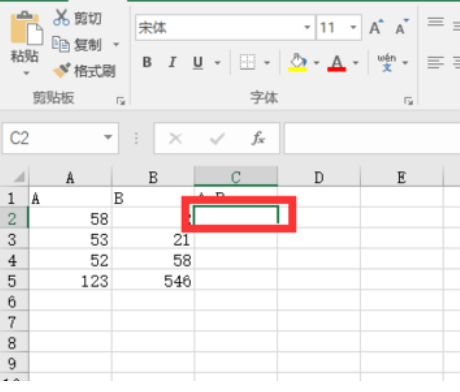Open the Copy (复制) dropdown arrow

click(116, 44)
